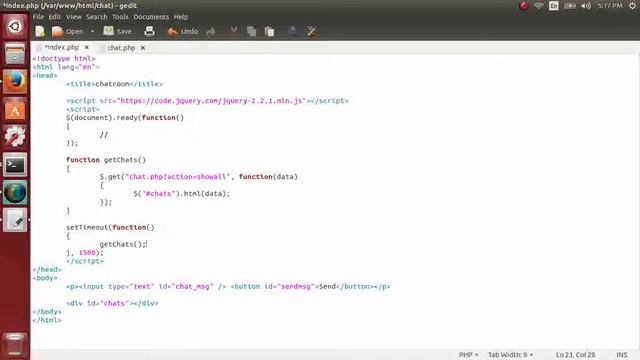Open the sound volume indicator
The image size is (640, 360).
[586, 6]
